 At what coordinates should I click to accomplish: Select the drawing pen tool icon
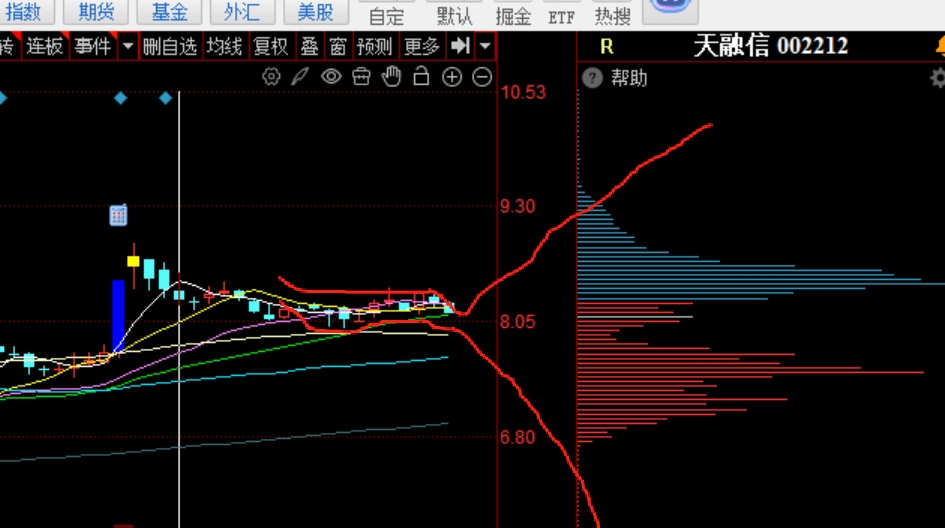[300, 77]
